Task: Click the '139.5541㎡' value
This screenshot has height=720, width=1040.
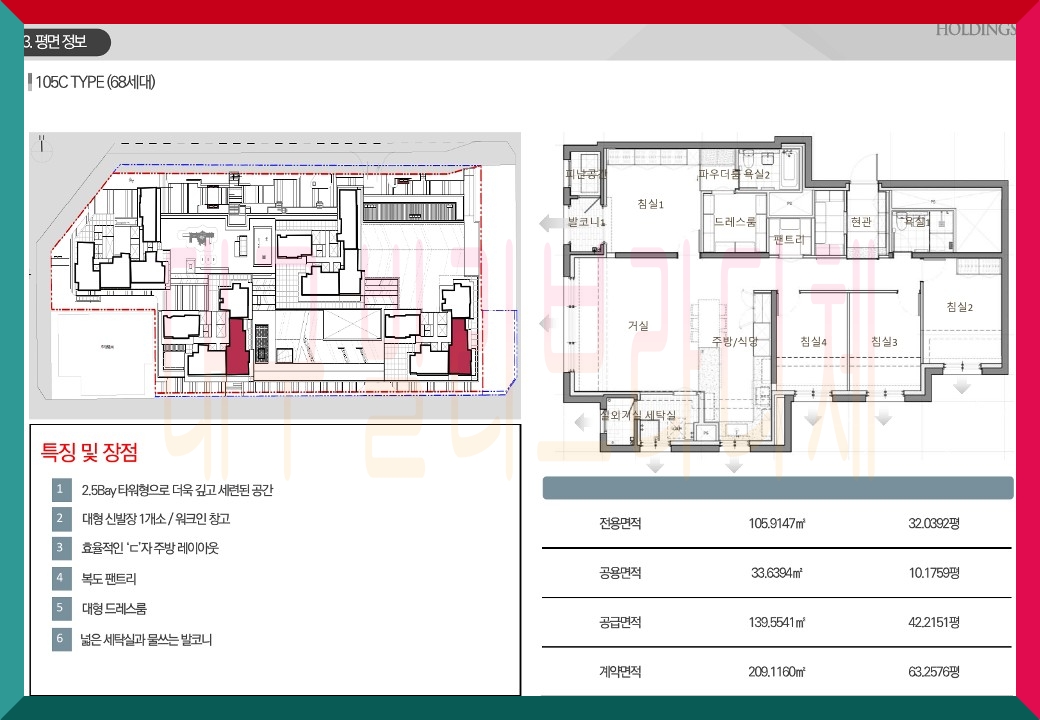Action: coord(777,622)
